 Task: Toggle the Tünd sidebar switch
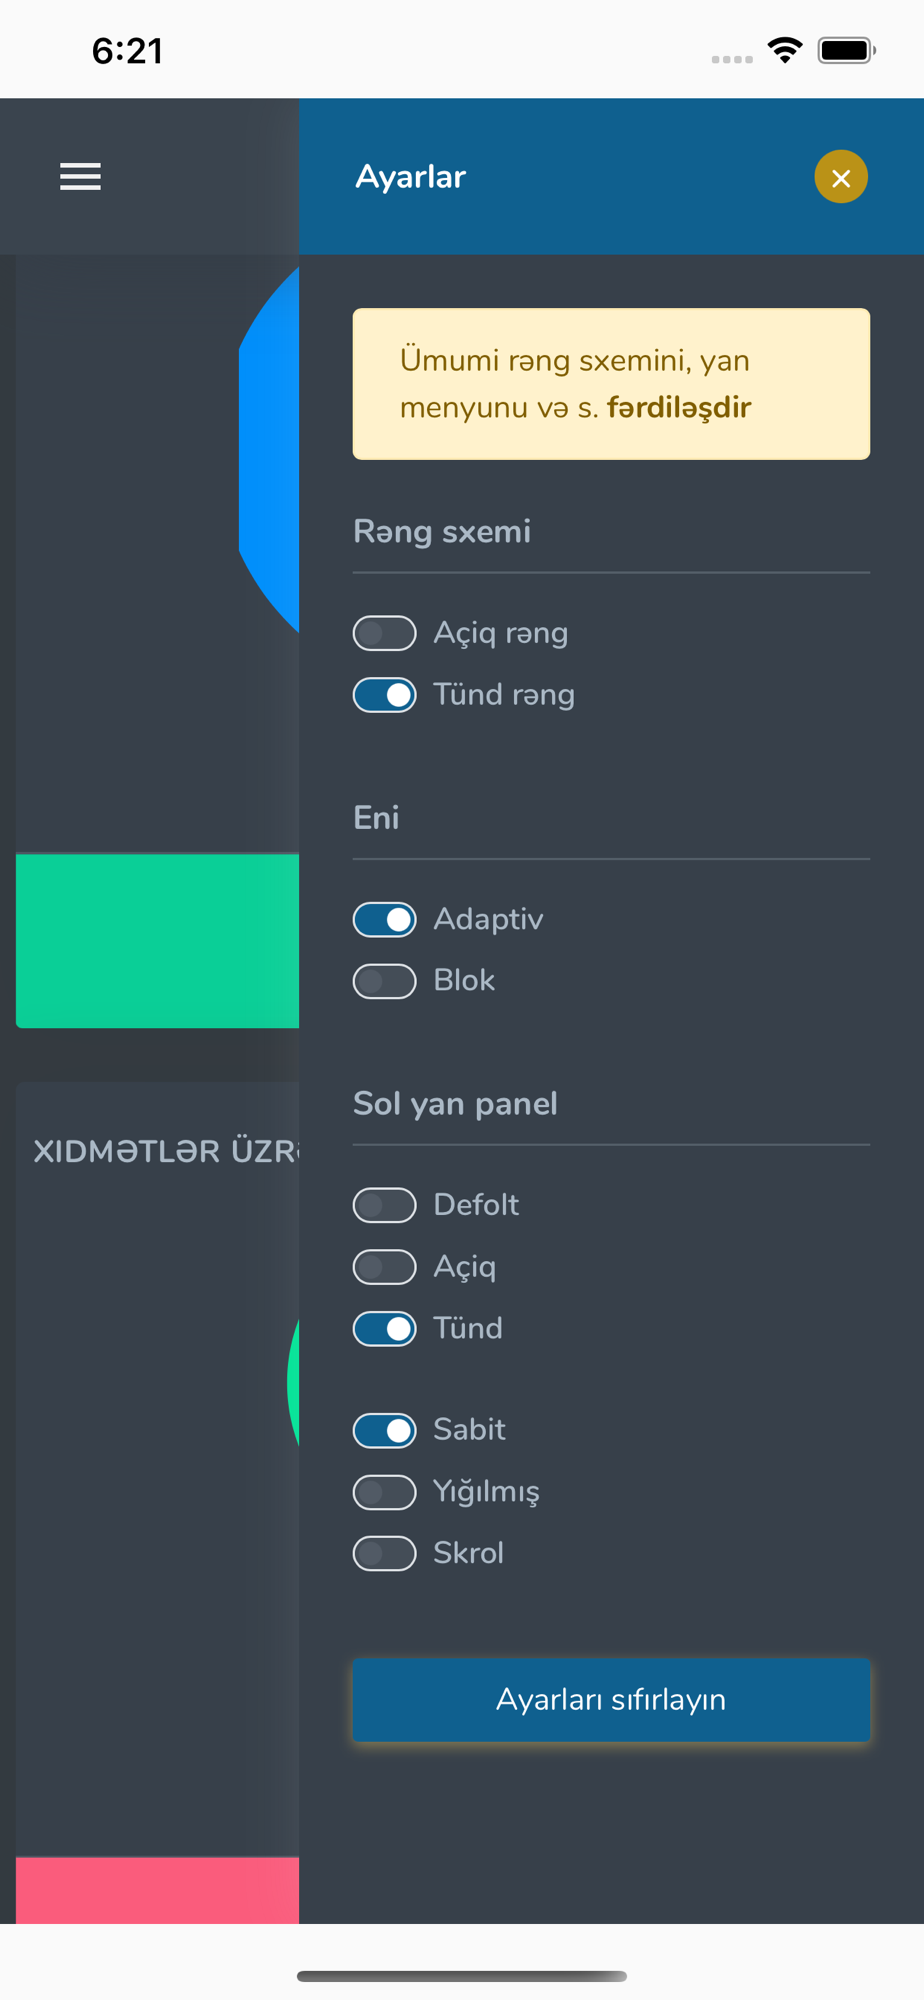[x=385, y=1329]
